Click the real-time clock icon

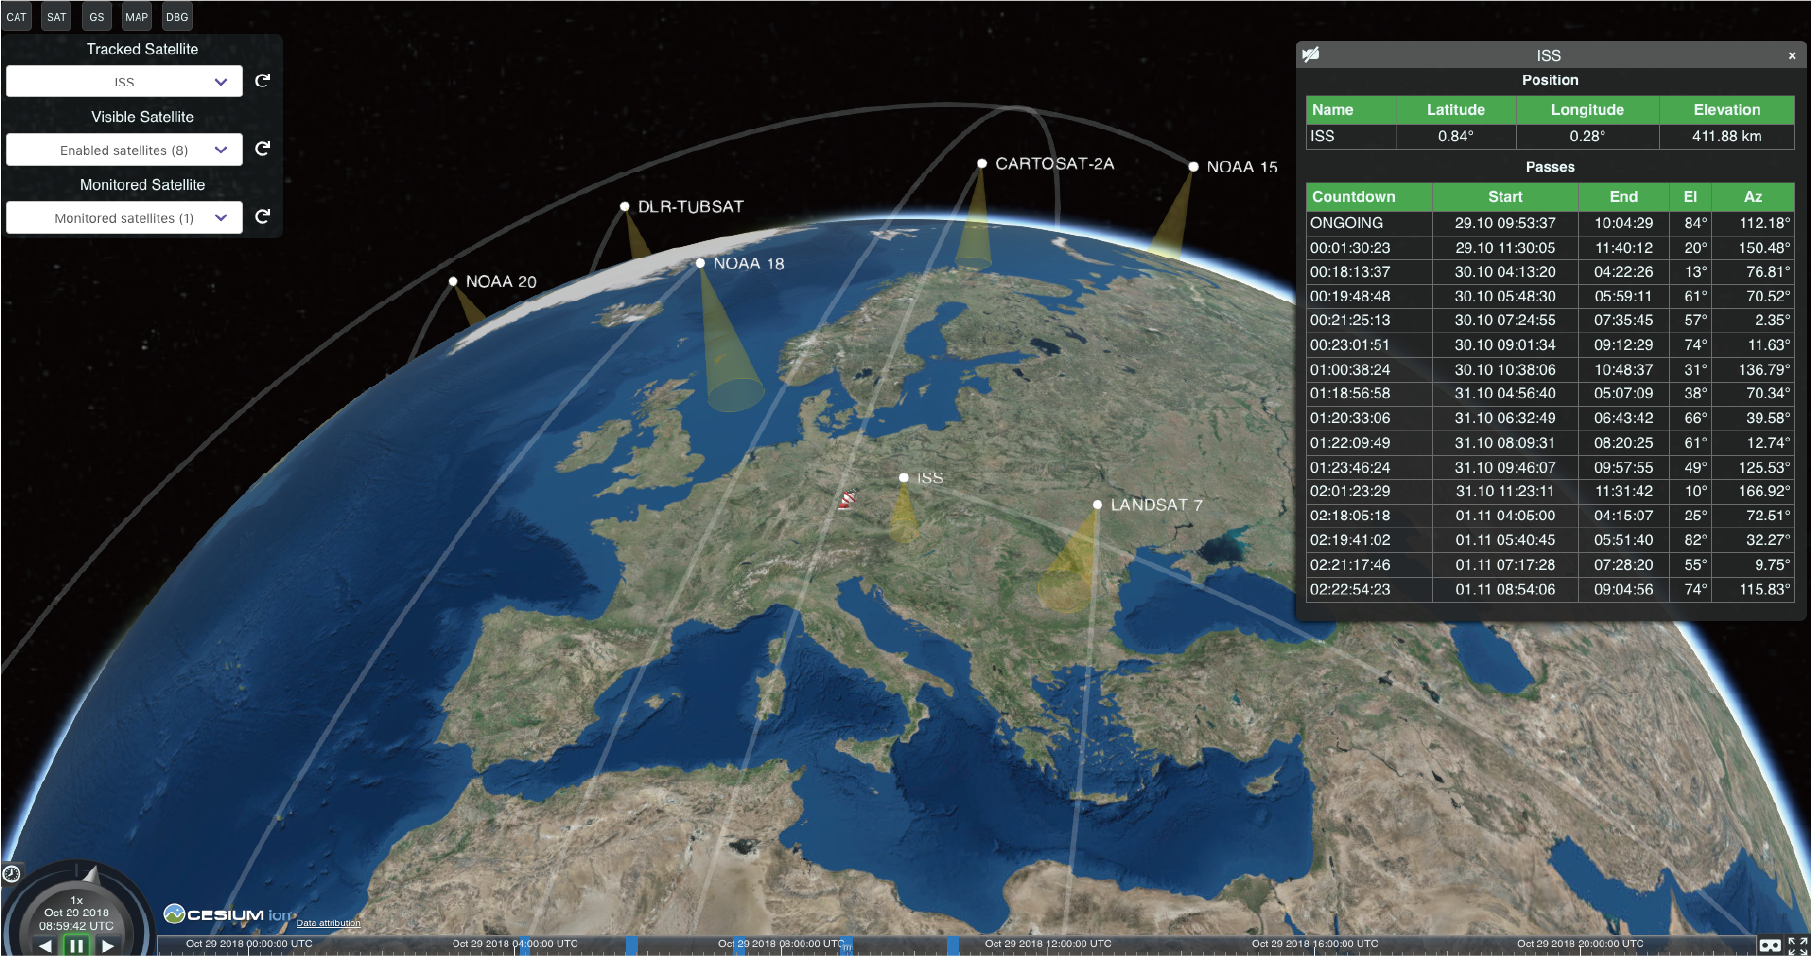pyautogui.click(x=12, y=874)
